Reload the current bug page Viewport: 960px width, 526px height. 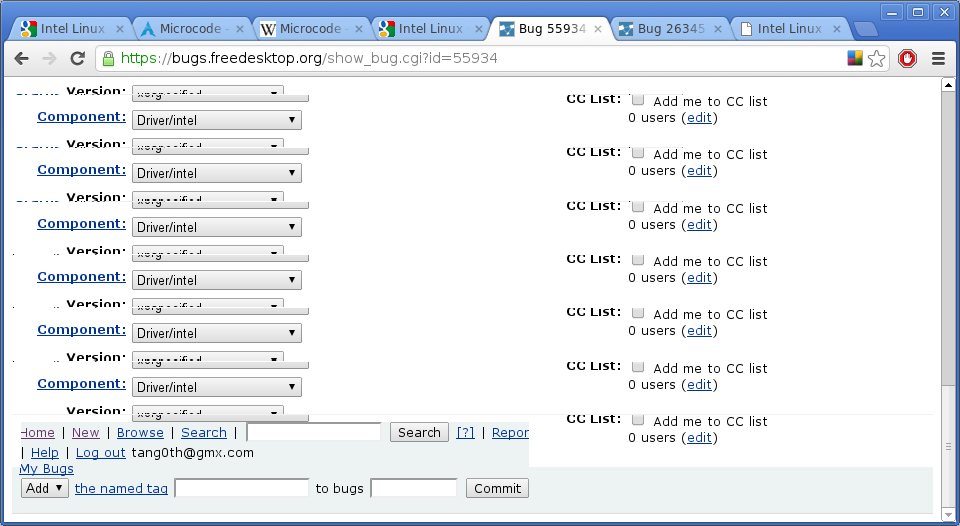click(x=77, y=59)
